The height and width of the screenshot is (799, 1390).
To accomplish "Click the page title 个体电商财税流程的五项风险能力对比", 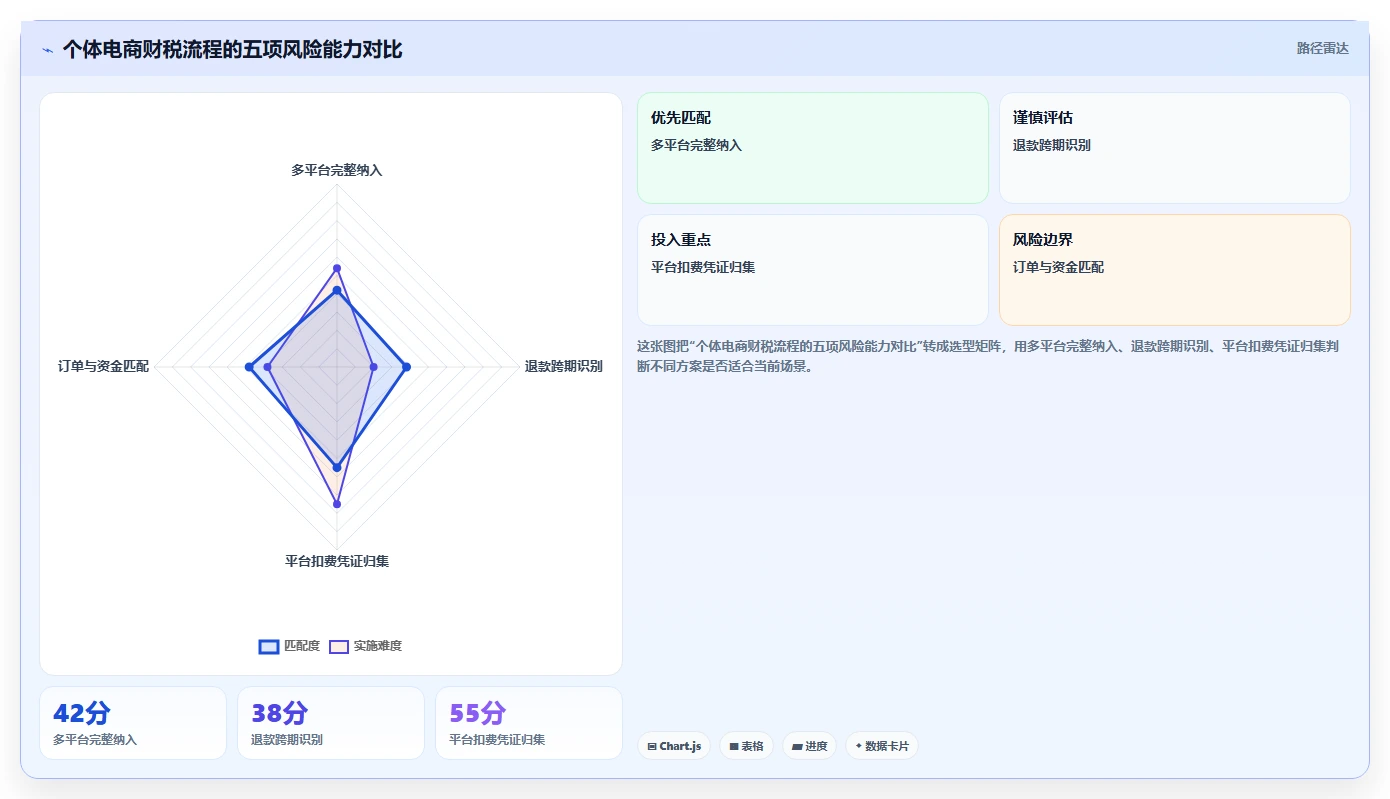I will 232,50.
